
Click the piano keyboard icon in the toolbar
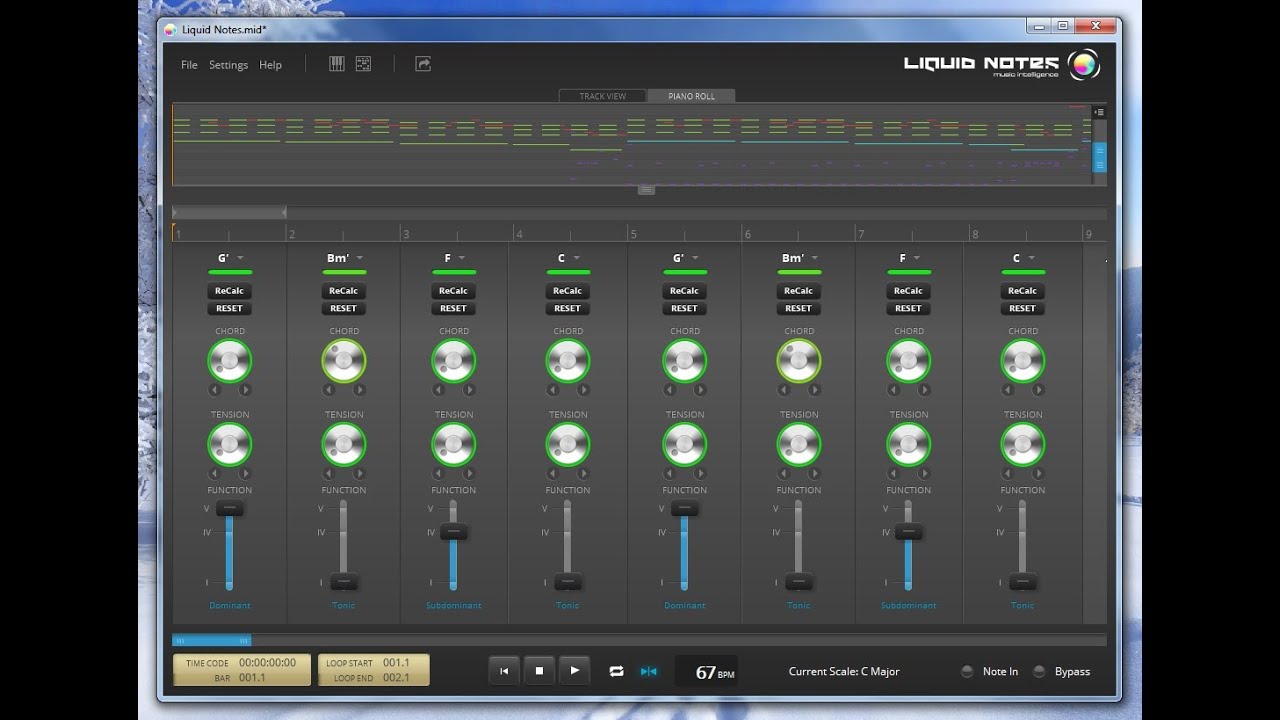point(337,64)
